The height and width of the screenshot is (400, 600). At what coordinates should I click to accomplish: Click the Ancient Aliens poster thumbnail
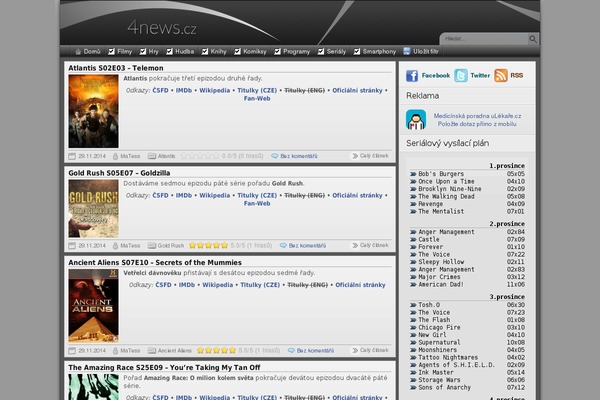(x=93, y=306)
